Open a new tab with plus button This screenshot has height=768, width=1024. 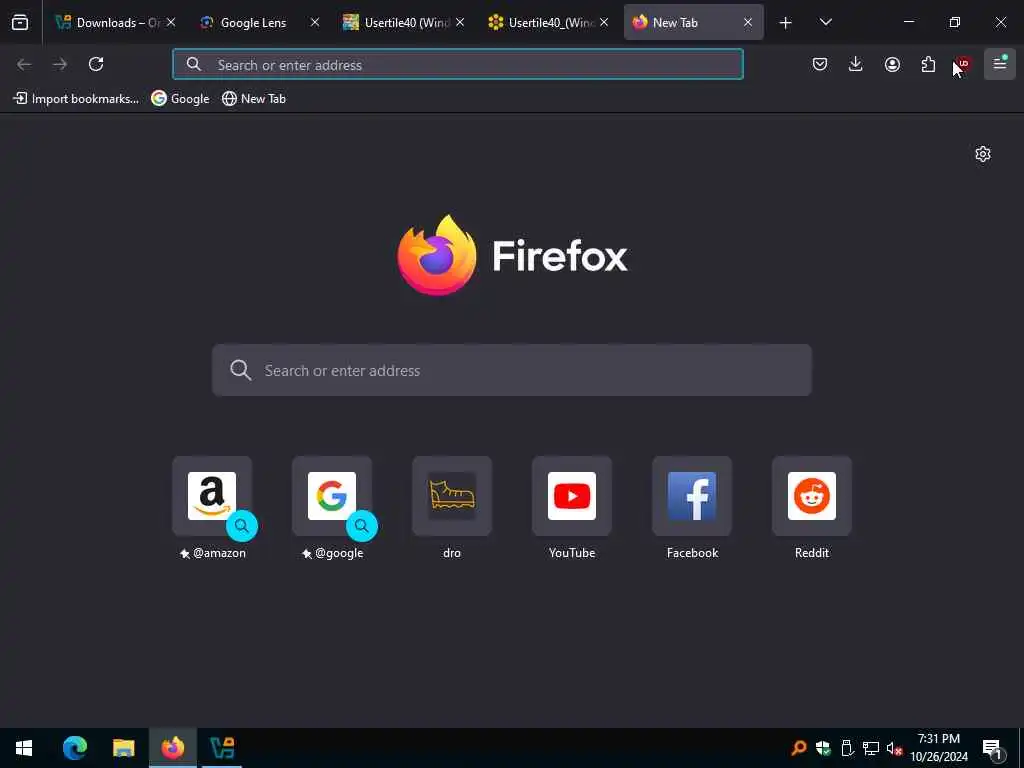(x=786, y=23)
